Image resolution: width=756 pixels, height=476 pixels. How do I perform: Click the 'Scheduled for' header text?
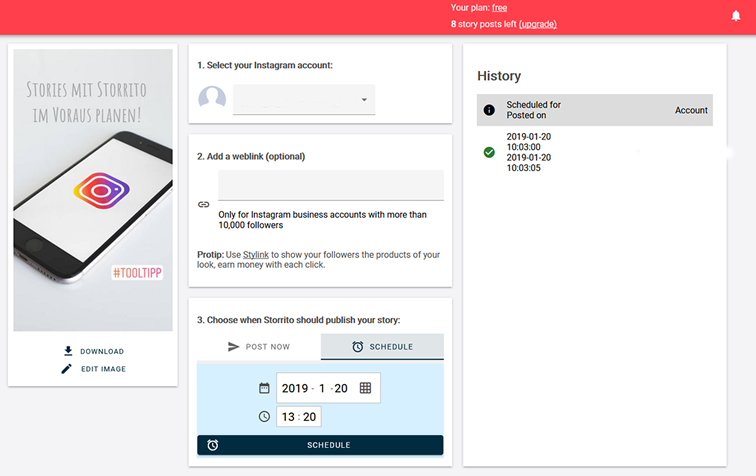click(533, 105)
